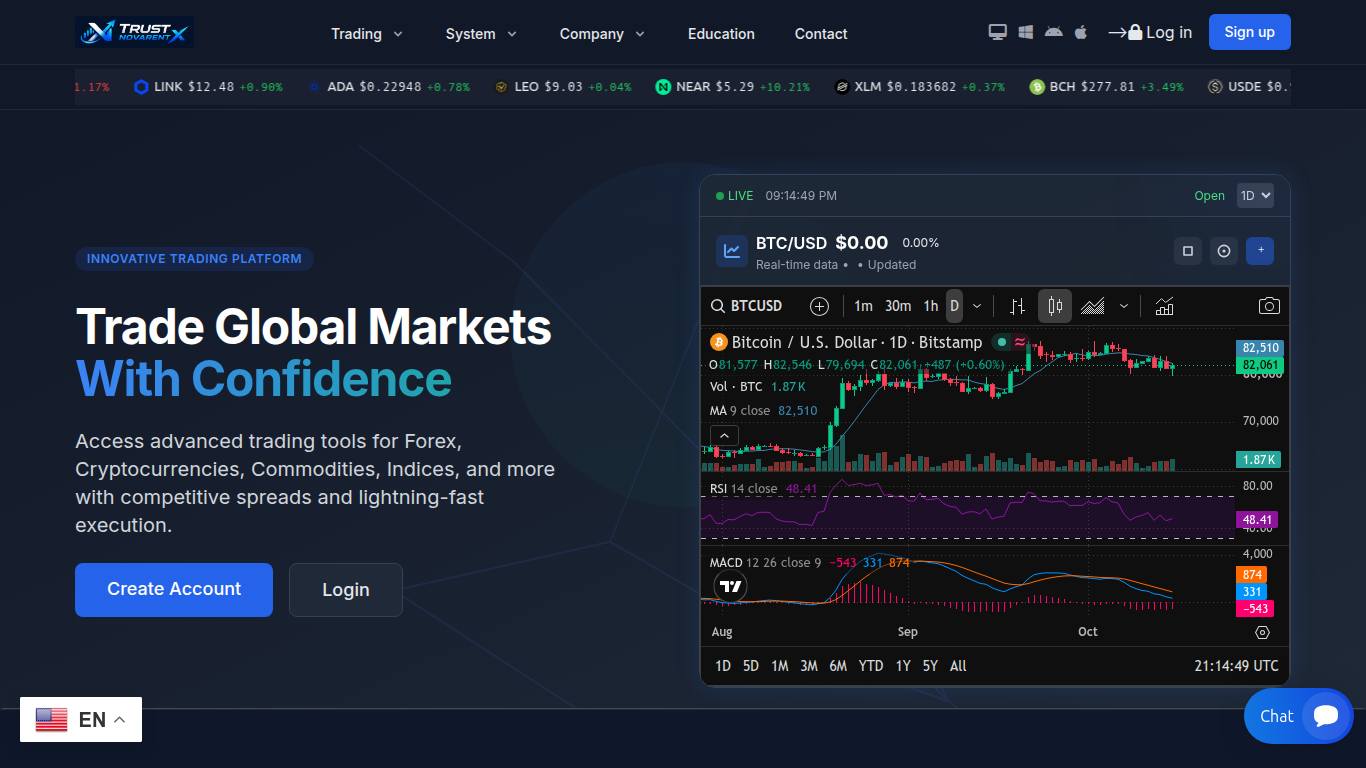This screenshot has width=1366, height=768.
Task: Select the 5Y date range
Action: pyautogui.click(x=930, y=666)
